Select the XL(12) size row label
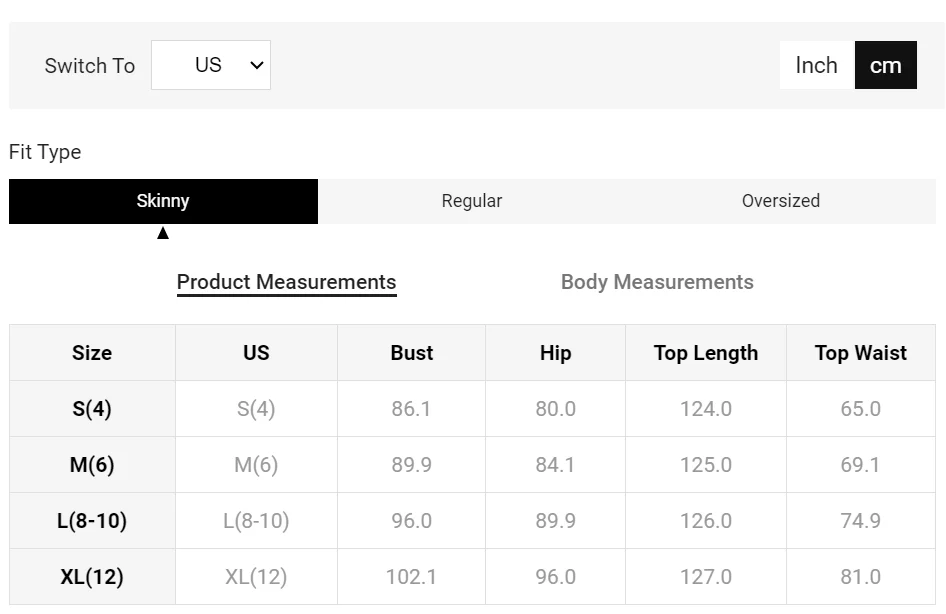 tap(92, 577)
